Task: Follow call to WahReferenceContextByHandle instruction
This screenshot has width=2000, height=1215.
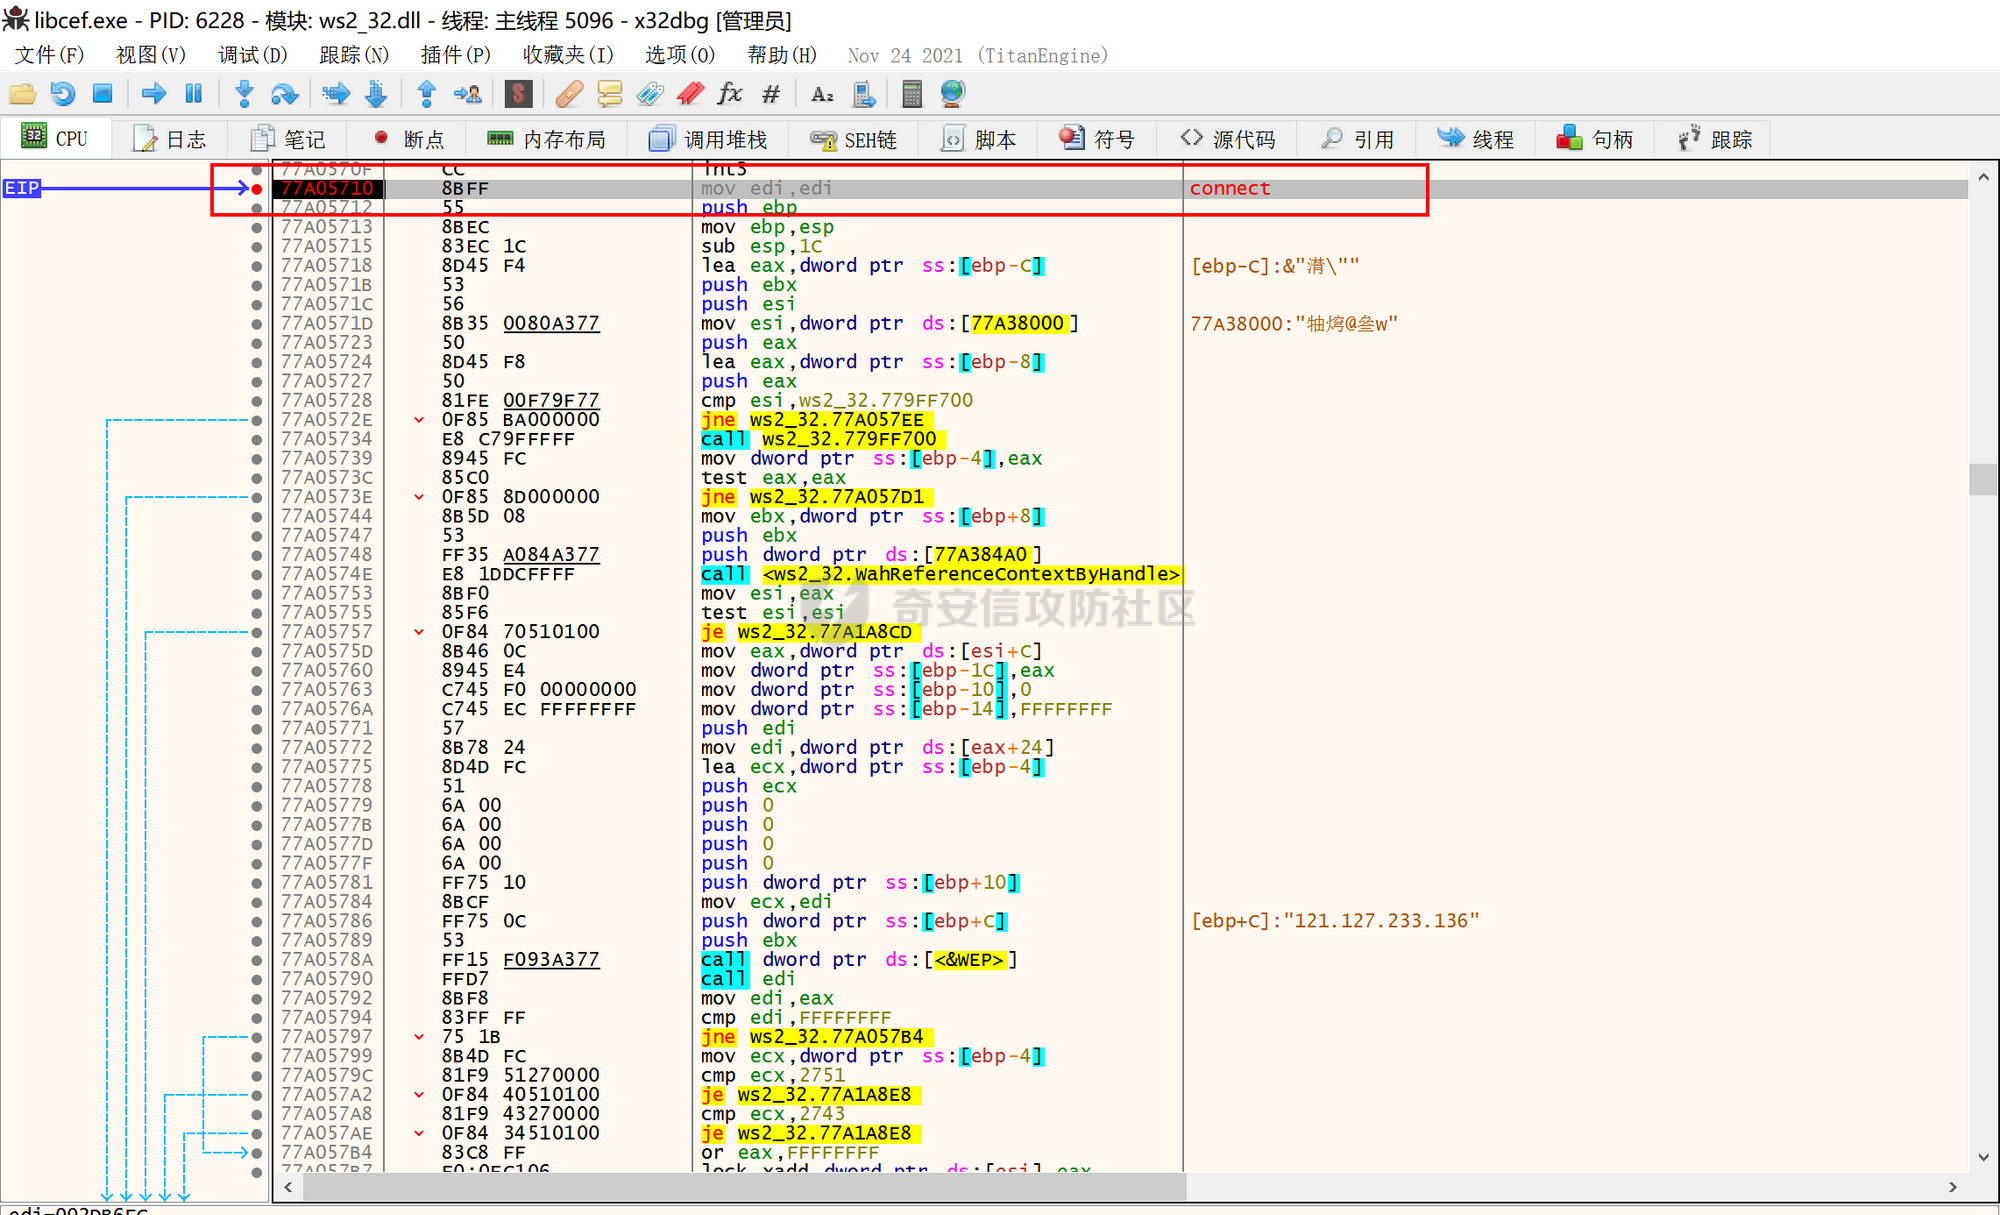Action: pos(940,574)
